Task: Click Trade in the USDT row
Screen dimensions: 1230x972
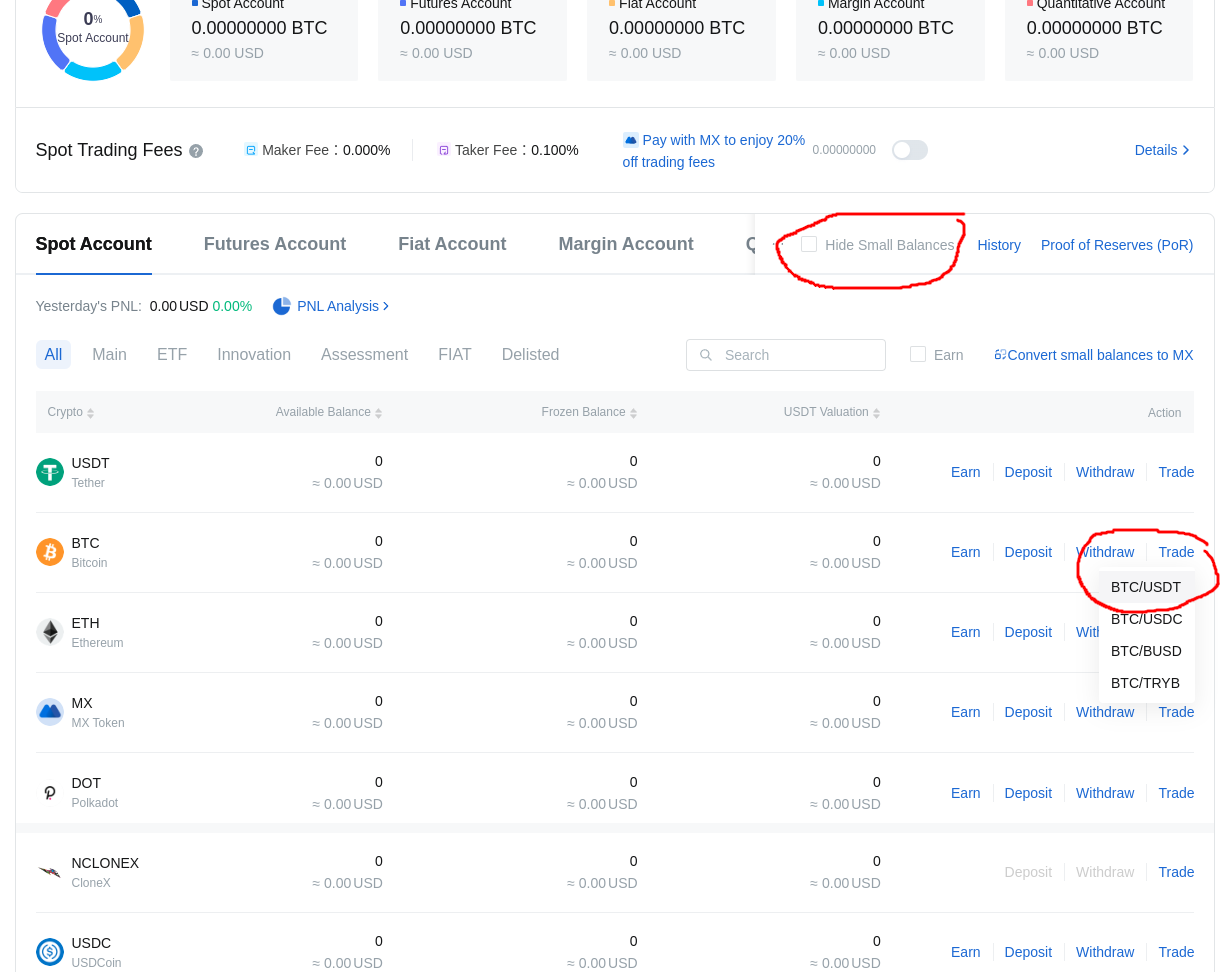Action: 1176,472
